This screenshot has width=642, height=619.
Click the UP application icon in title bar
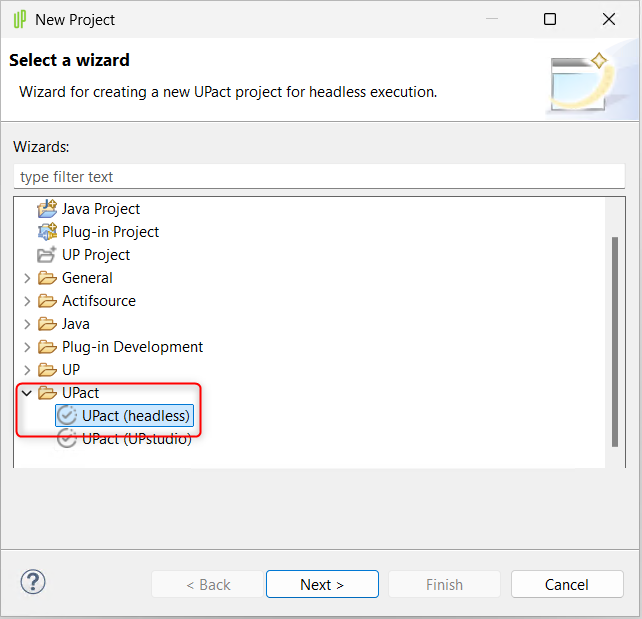(19, 19)
